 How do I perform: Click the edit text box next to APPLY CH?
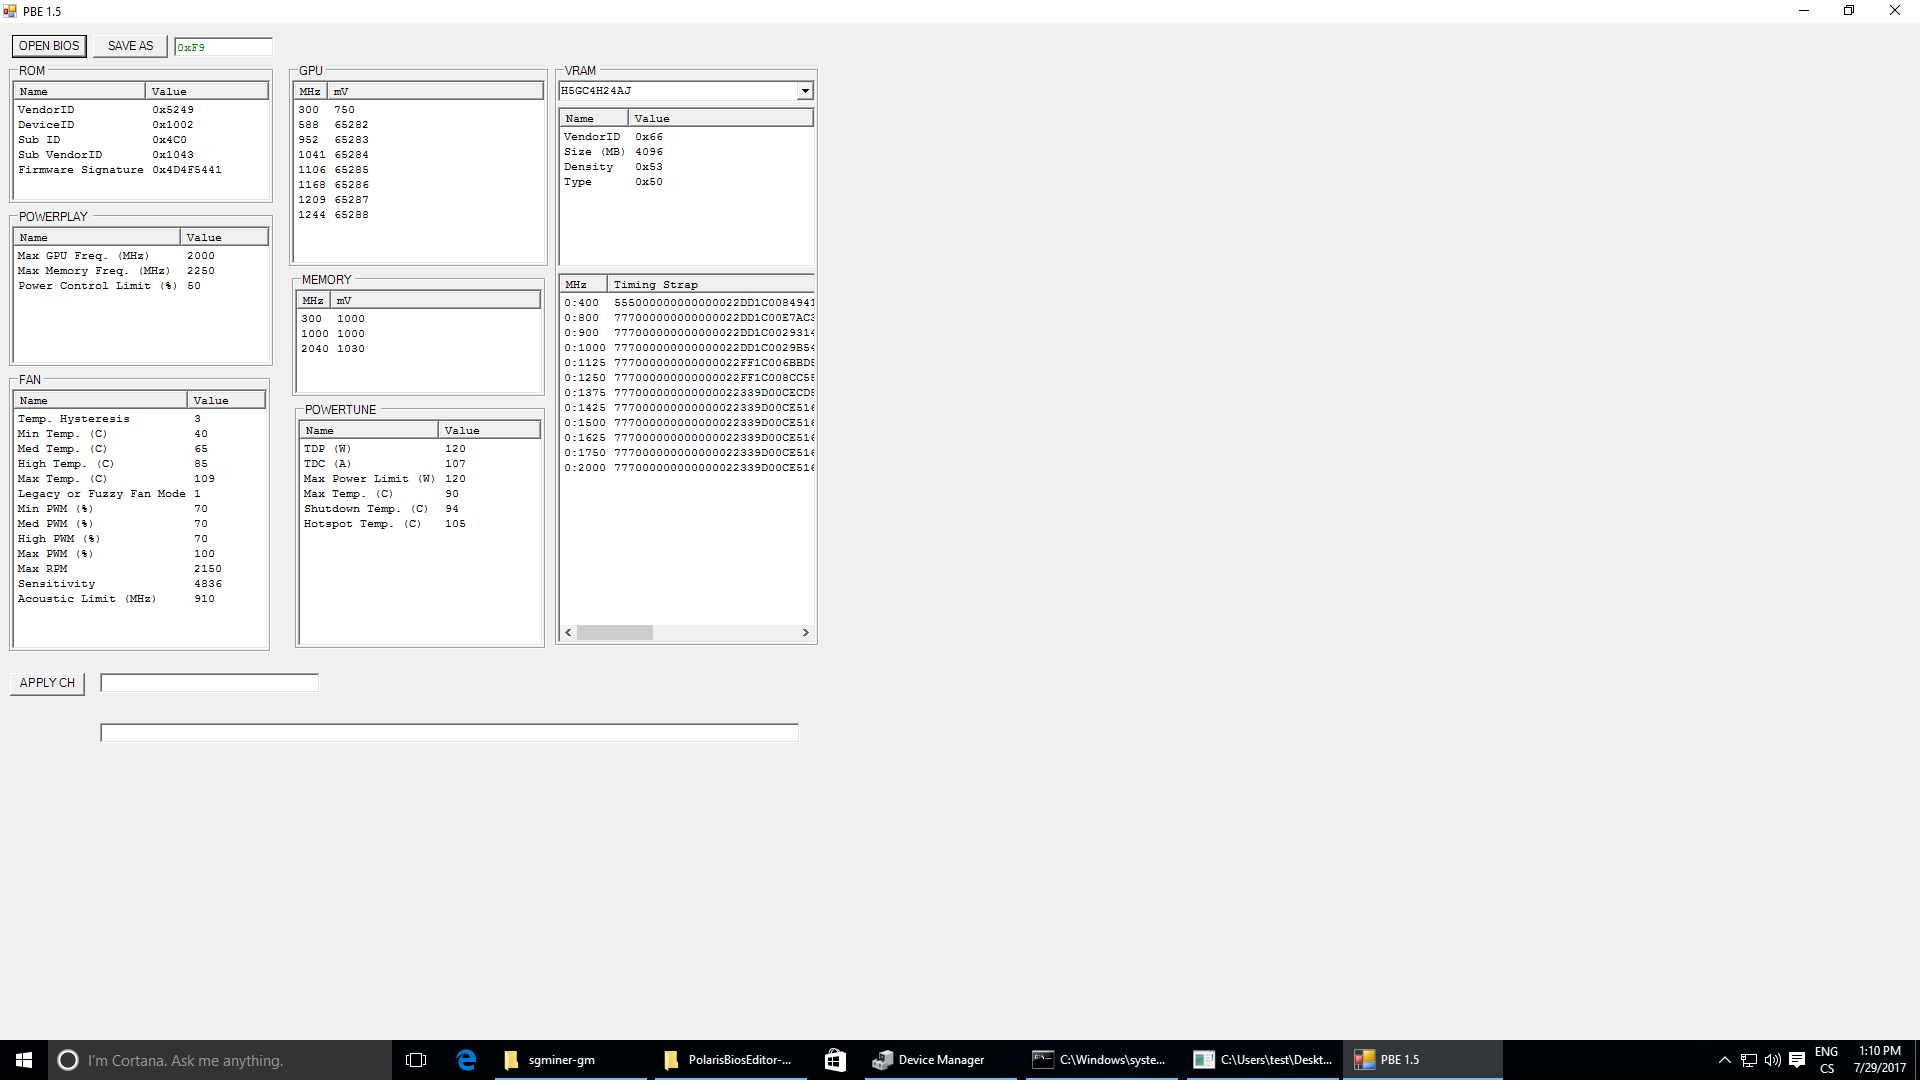tap(209, 683)
